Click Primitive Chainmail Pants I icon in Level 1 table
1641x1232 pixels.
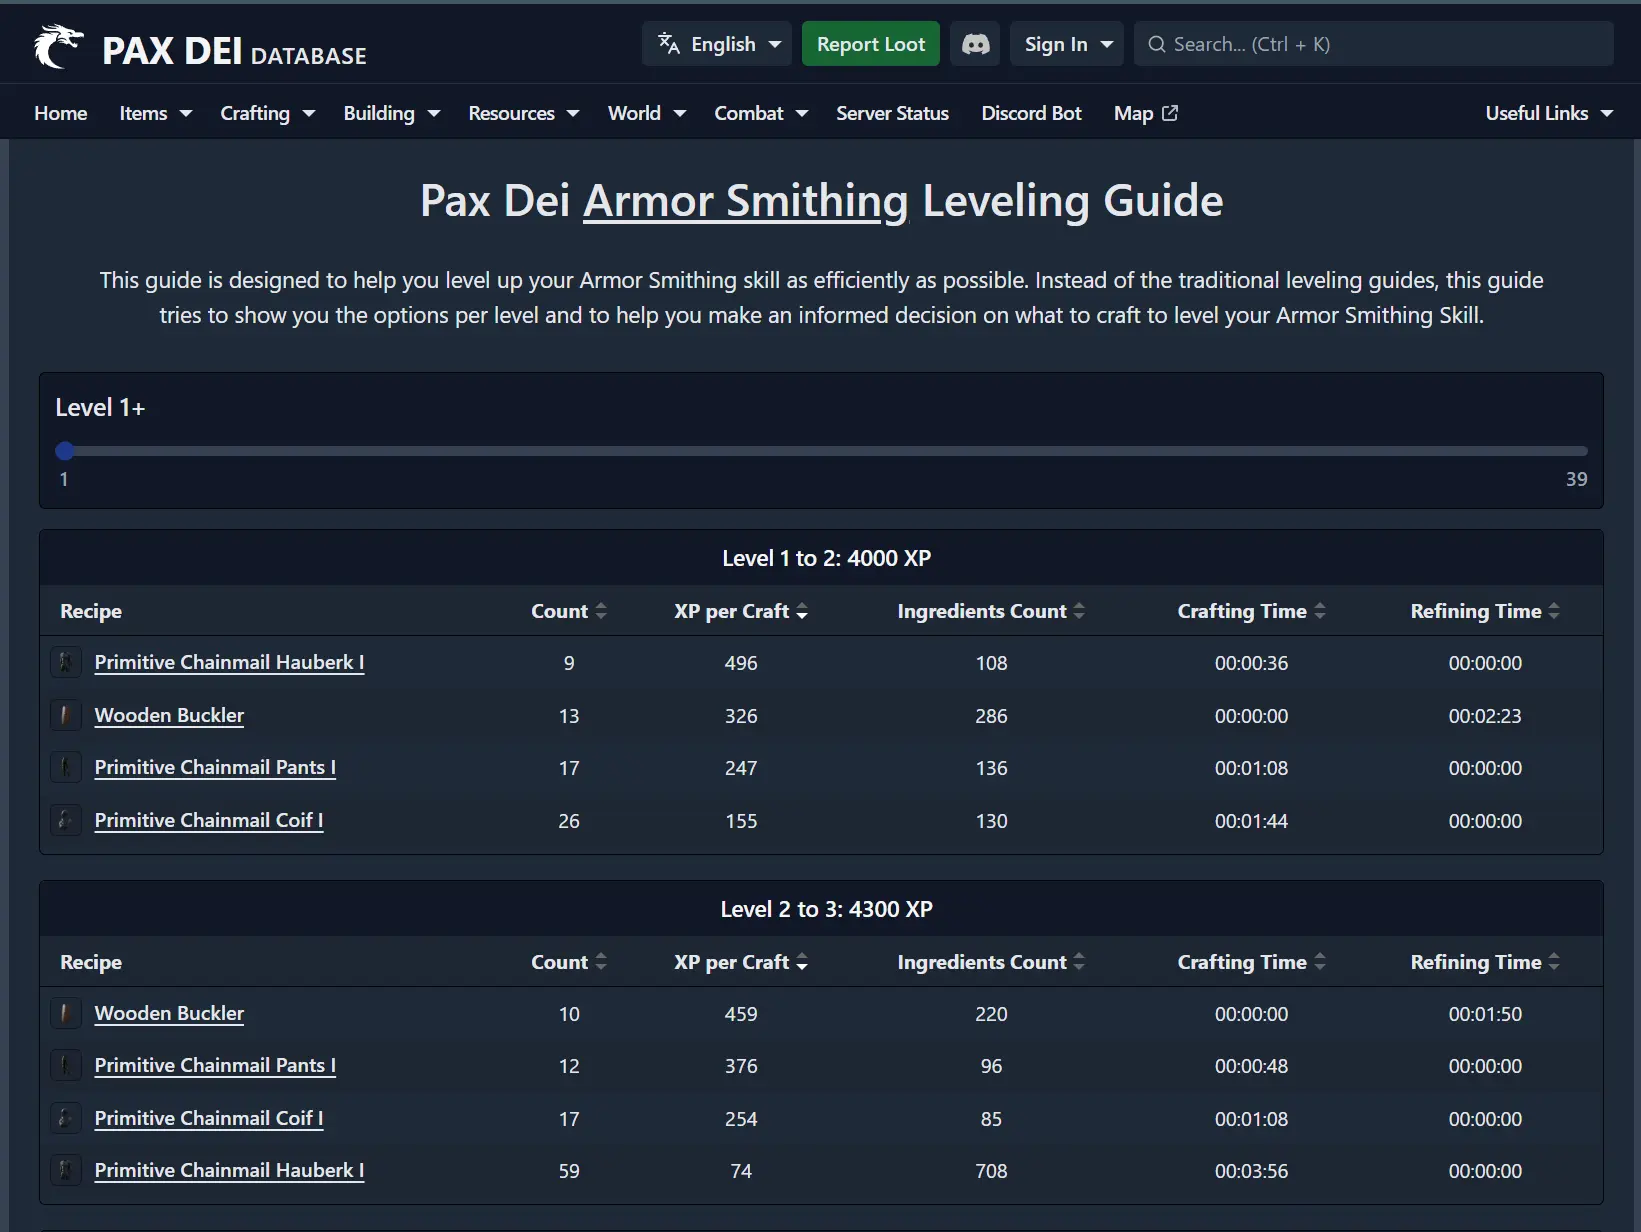(66, 767)
